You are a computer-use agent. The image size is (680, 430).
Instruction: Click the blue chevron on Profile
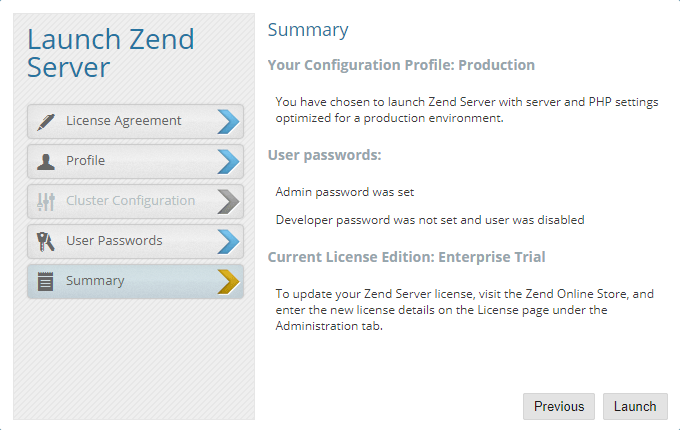(x=229, y=162)
